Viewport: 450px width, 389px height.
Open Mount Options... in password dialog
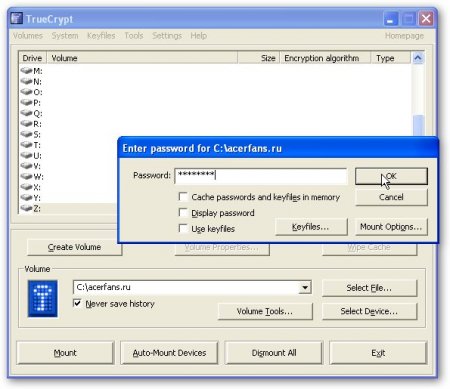click(x=391, y=227)
